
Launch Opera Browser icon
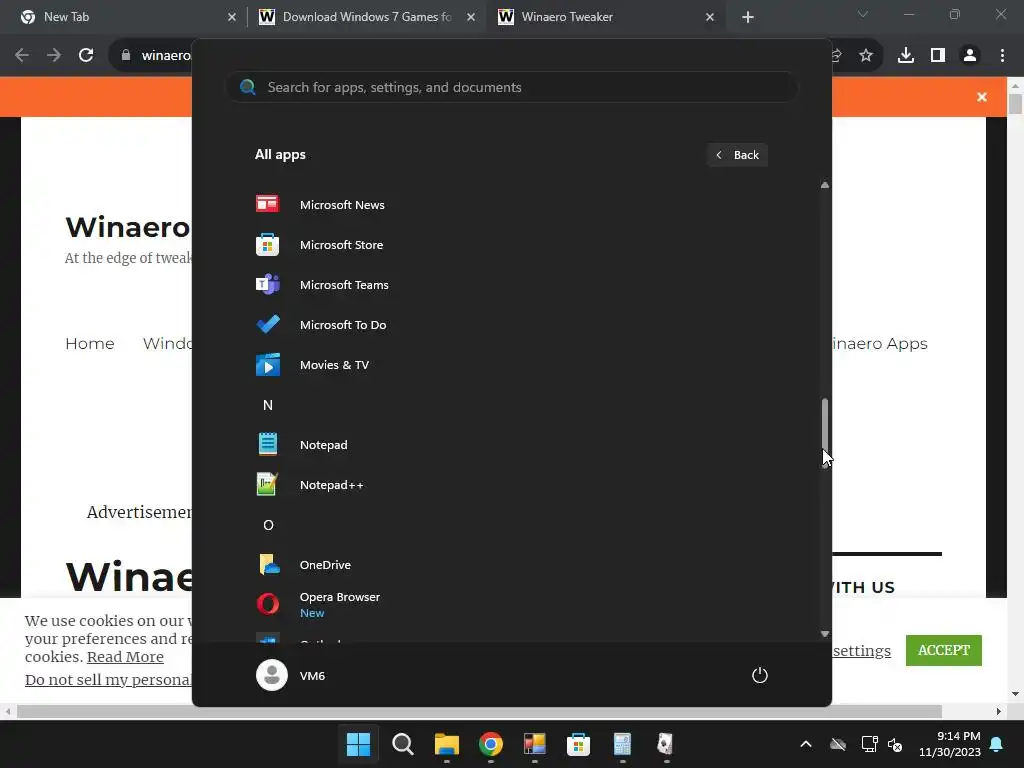[267, 604]
